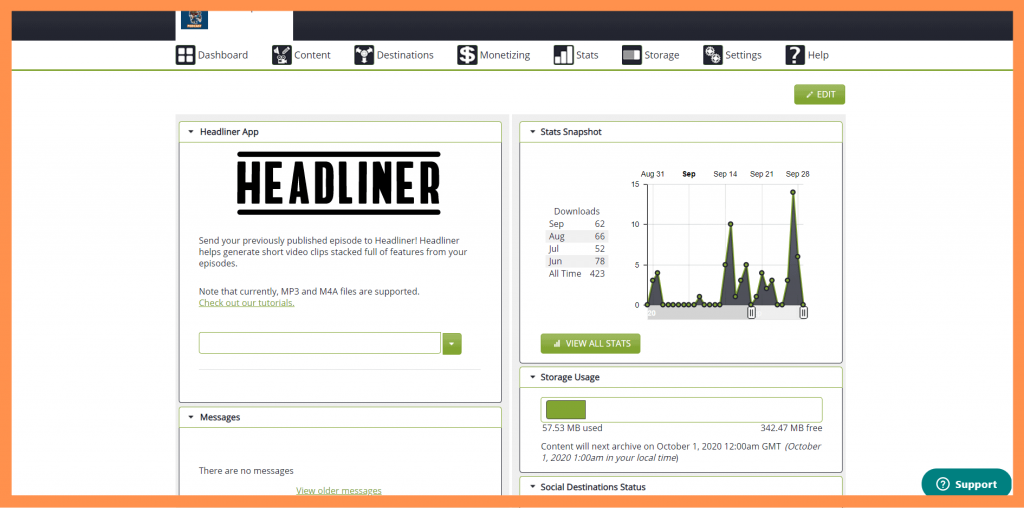Click the right chart range slider handle
The height and width of the screenshot is (508, 1024).
point(803,313)
